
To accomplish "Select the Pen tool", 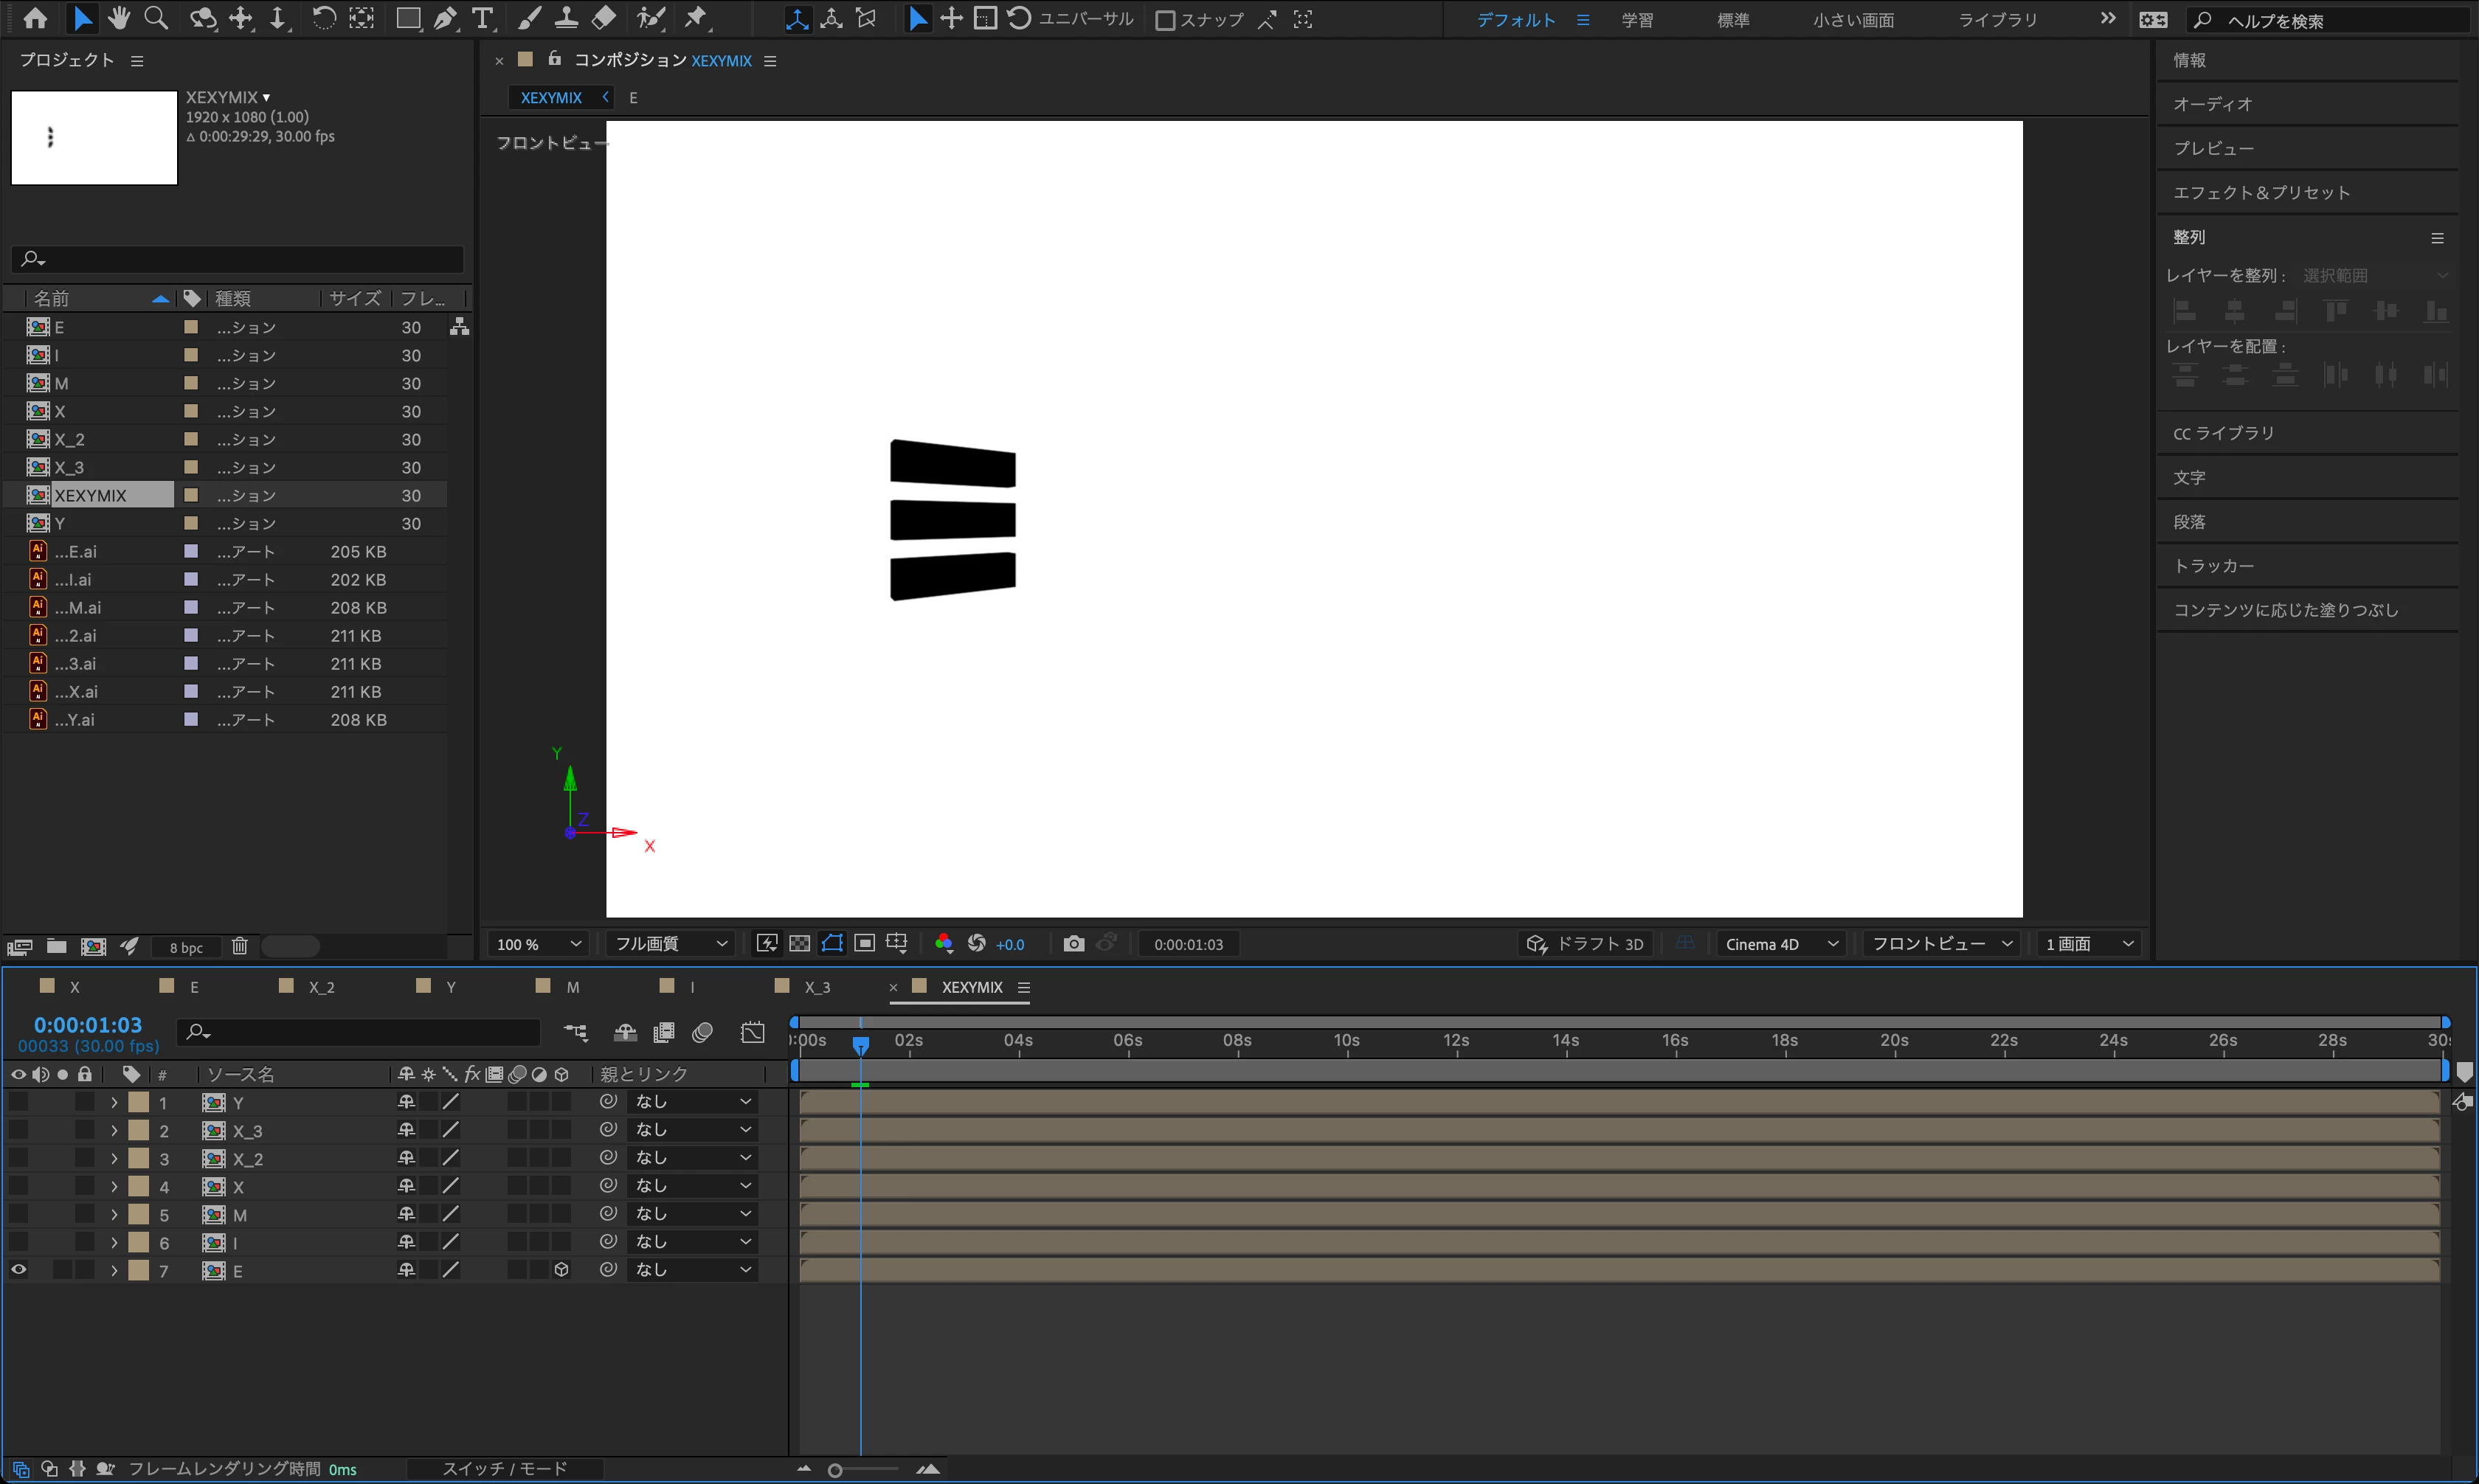I will point(446,18).
